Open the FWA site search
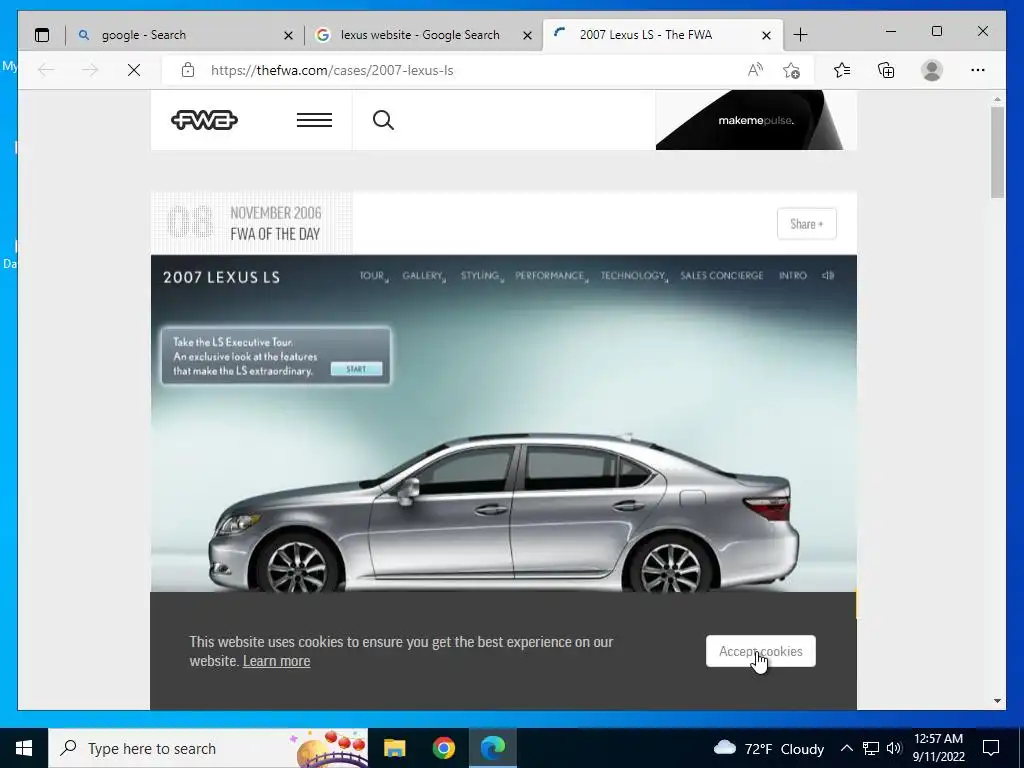The image size is (1024, 768). [x=383, y=120]
